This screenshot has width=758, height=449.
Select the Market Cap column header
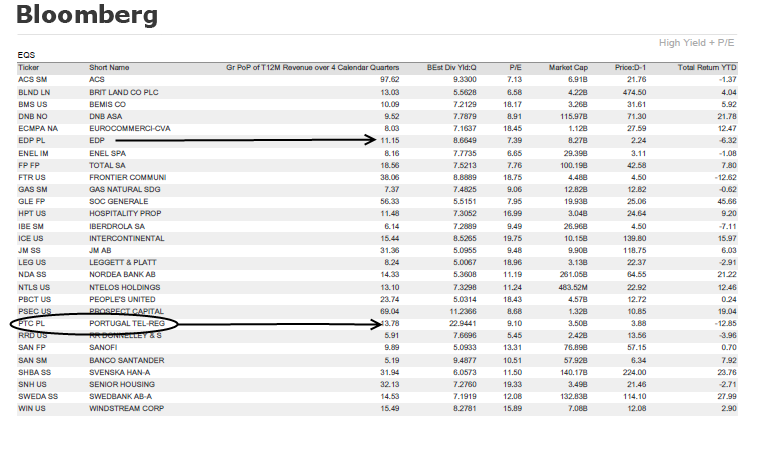click(x=568, y=68)
